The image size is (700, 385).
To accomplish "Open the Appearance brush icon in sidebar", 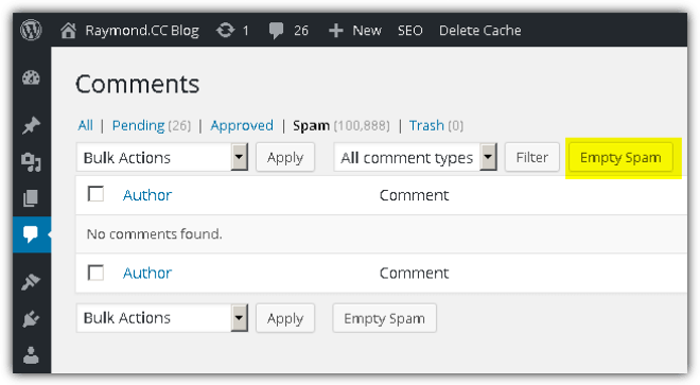I will pyautogui.click(x=31, y=282).
